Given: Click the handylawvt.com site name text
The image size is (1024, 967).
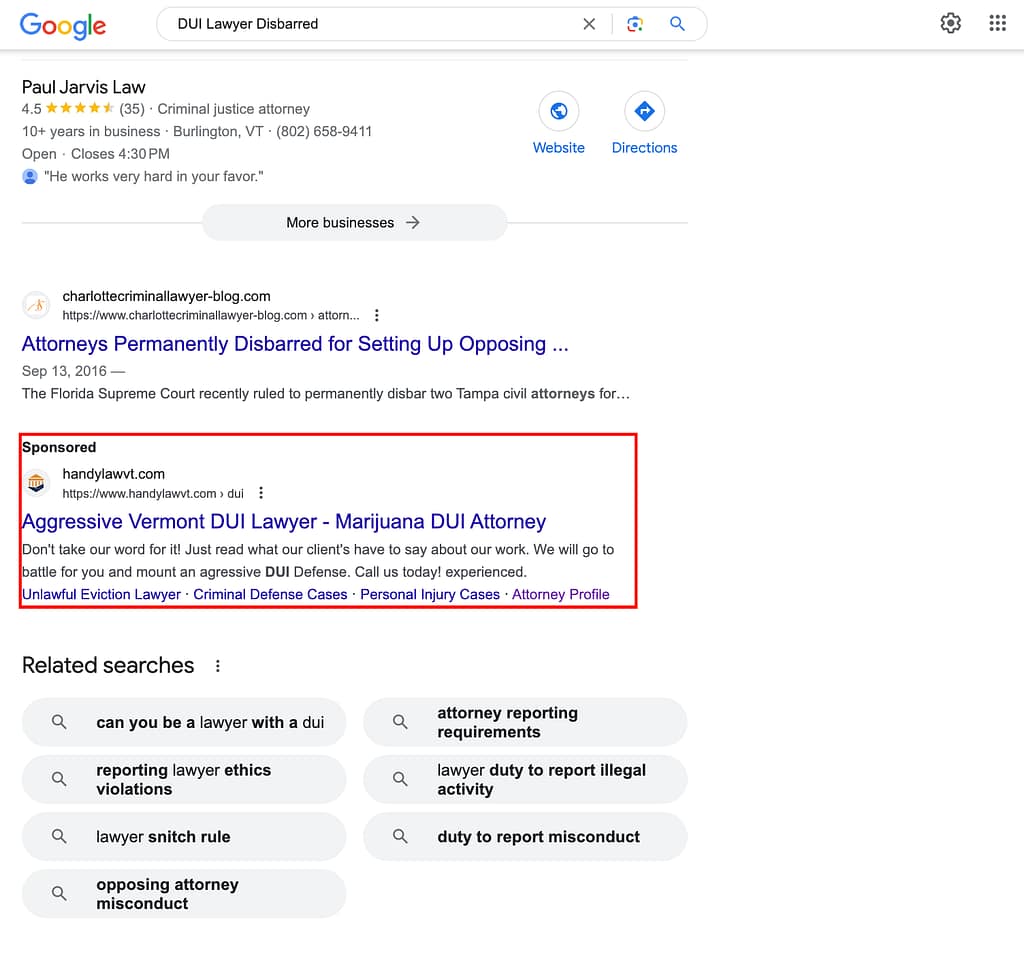Looking at the screenshot, I should click(114, 474).
